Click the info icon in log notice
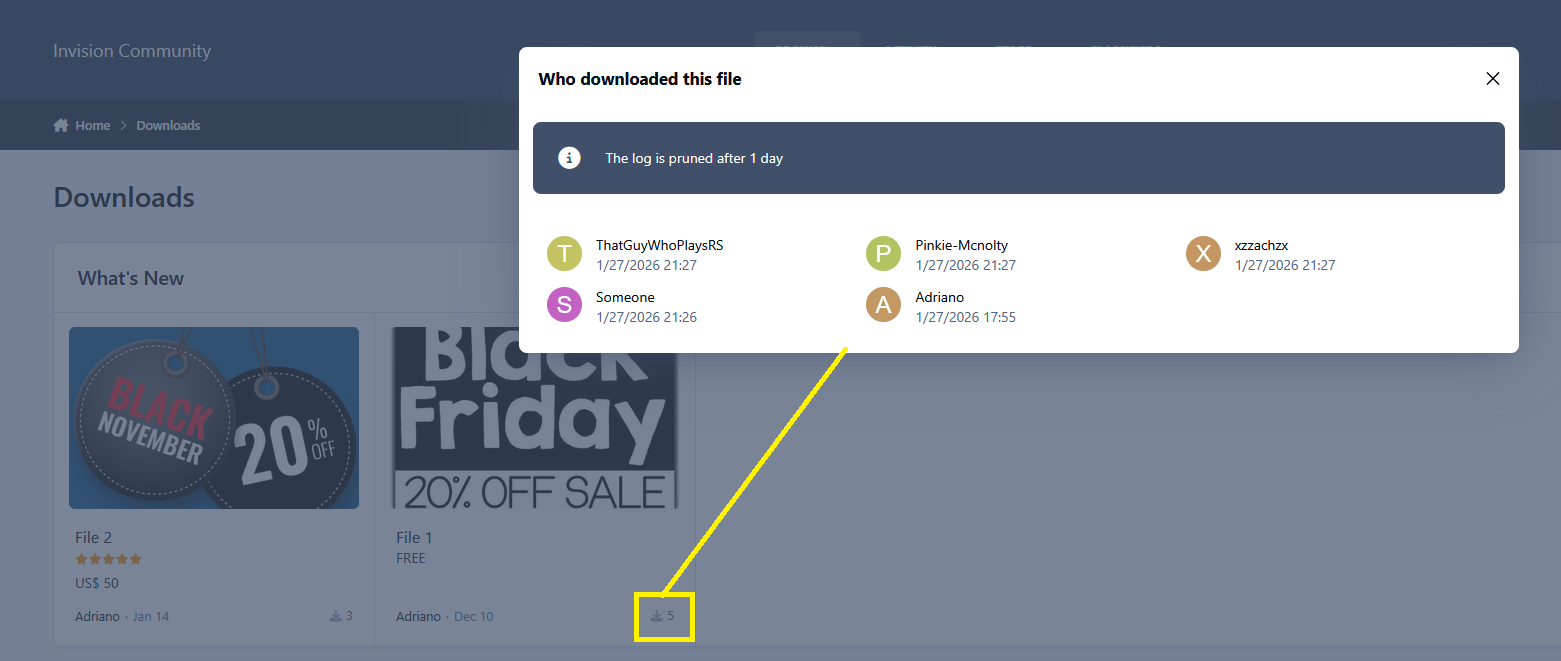Viewport: 1561px width, 661px height. pyautogui.click(x=569, y=158)
